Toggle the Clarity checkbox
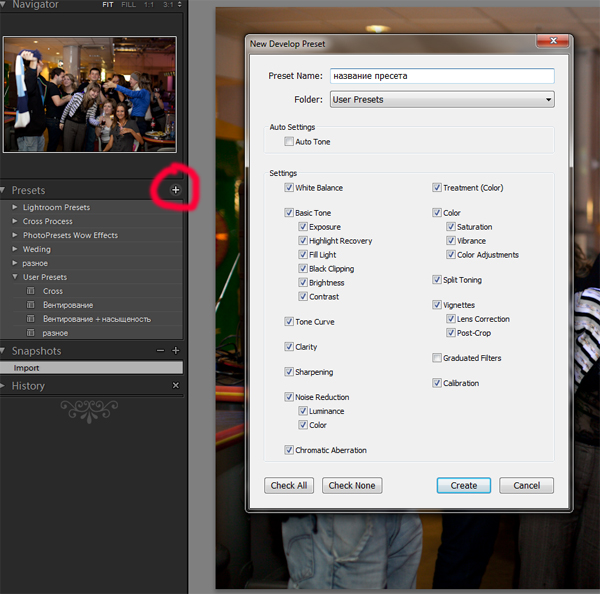Viewport: 600px width, 594px height. tap(289, 347)
